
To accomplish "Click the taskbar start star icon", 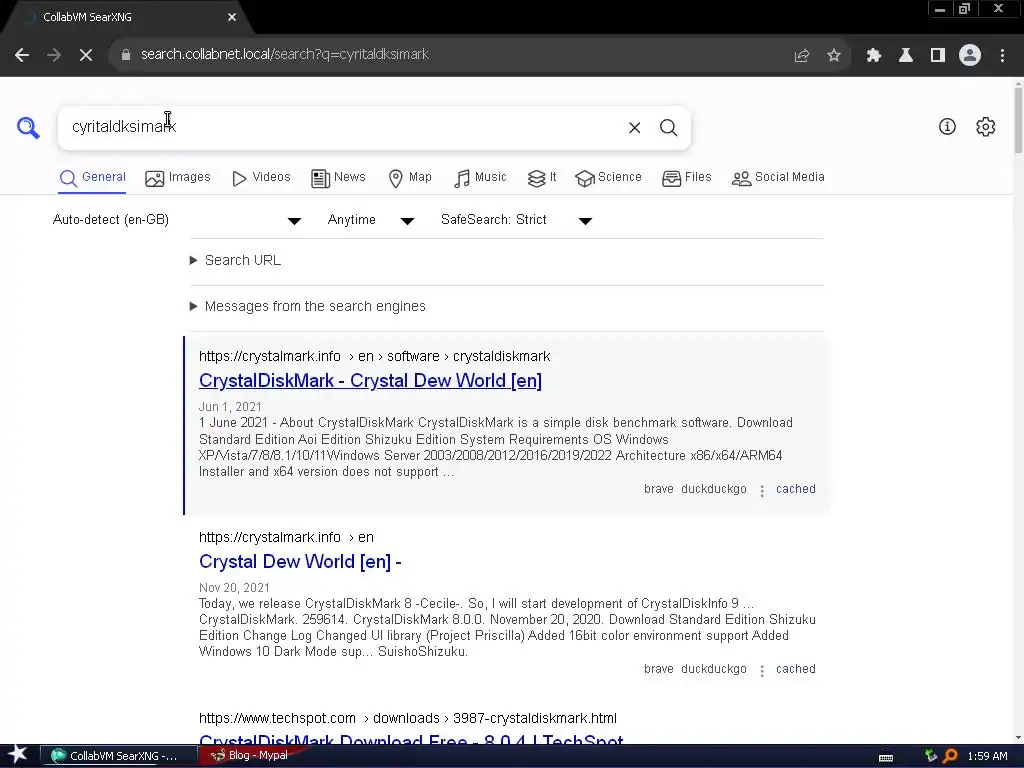I will pos(18,756).
